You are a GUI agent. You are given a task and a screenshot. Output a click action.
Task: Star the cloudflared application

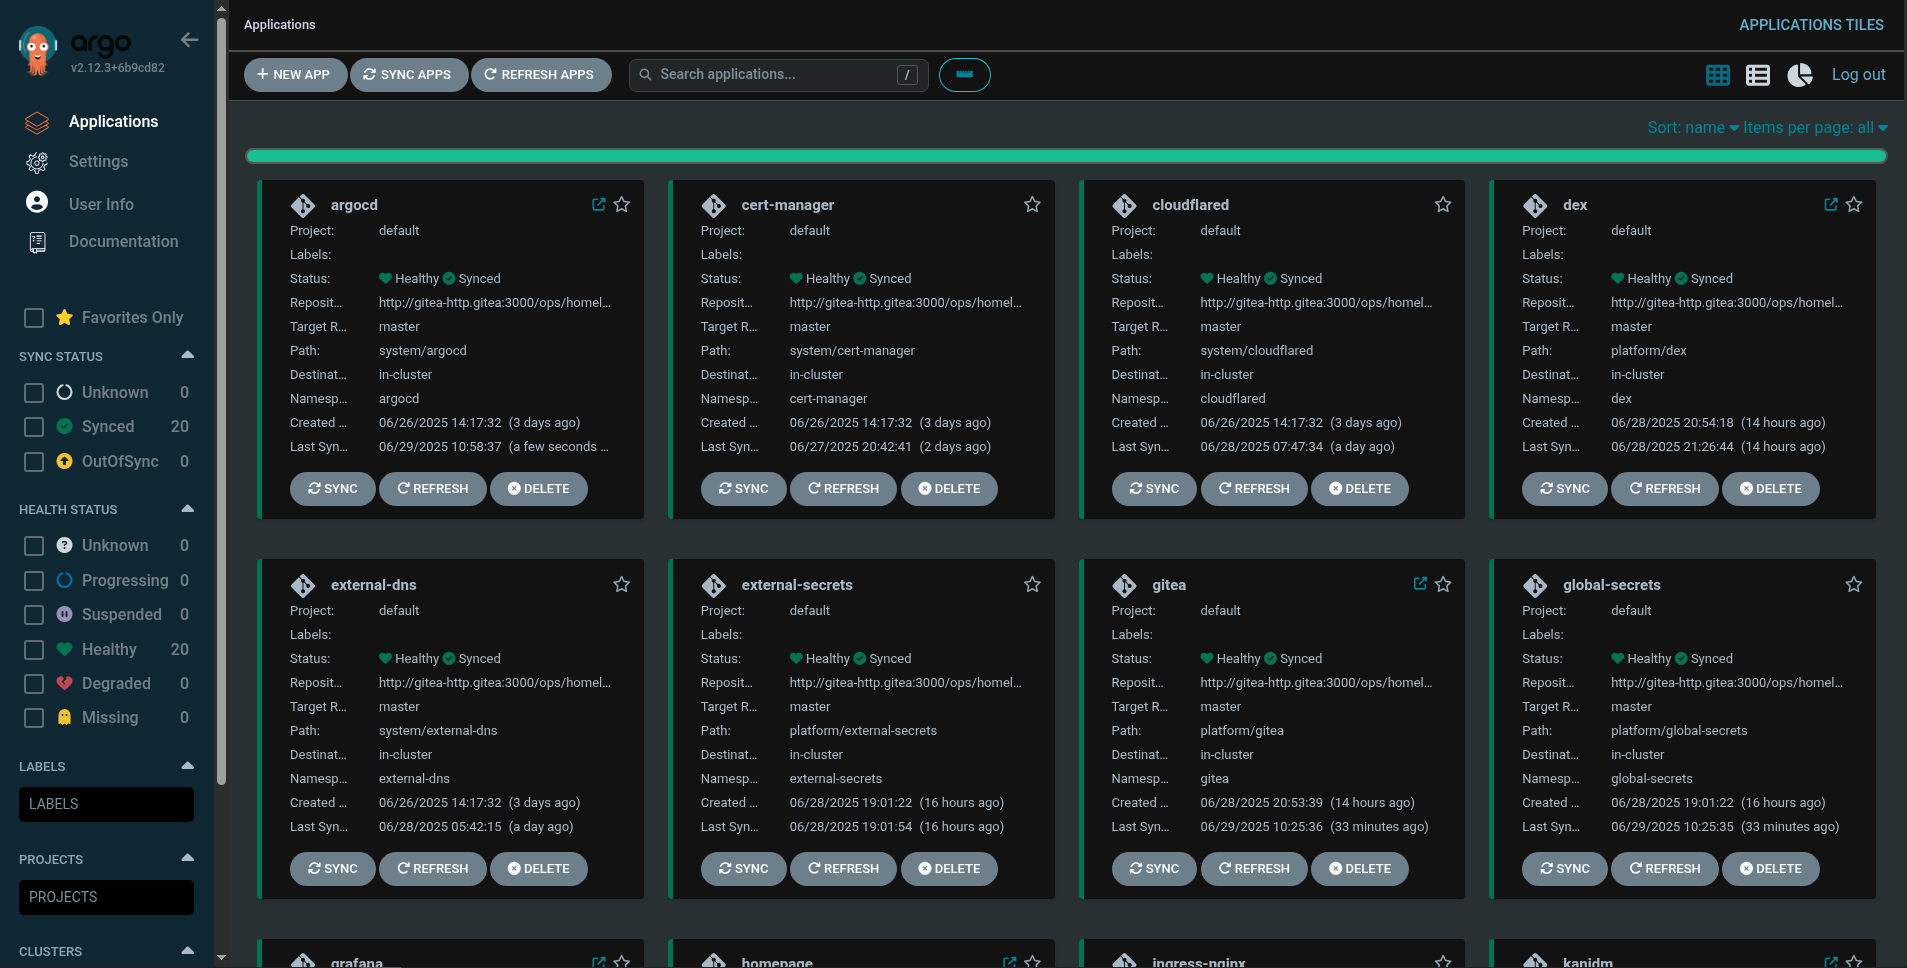pos(1443,204)
